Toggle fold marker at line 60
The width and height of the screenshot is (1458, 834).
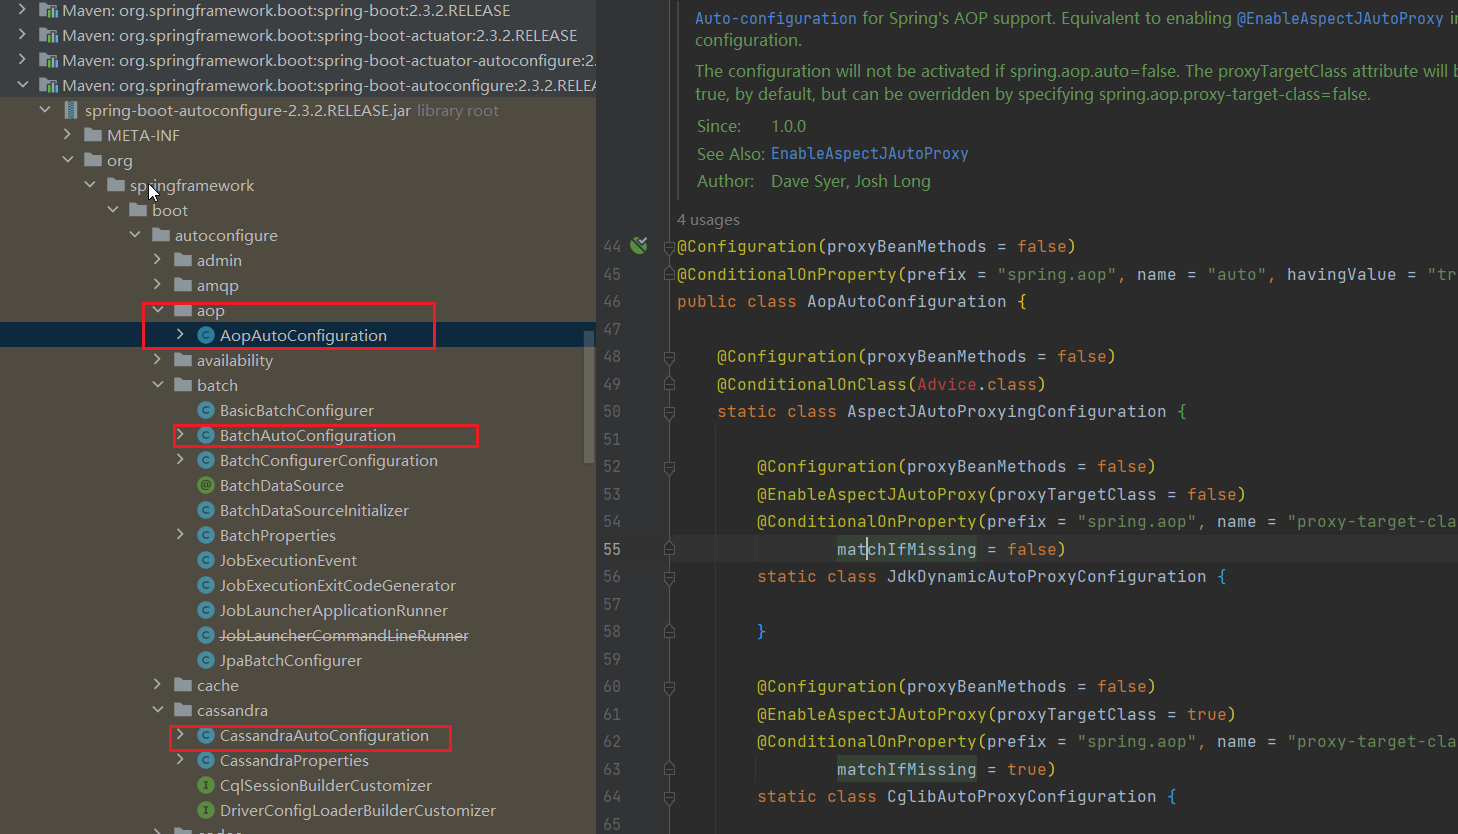pyautogui.click(x=669, y=687)
